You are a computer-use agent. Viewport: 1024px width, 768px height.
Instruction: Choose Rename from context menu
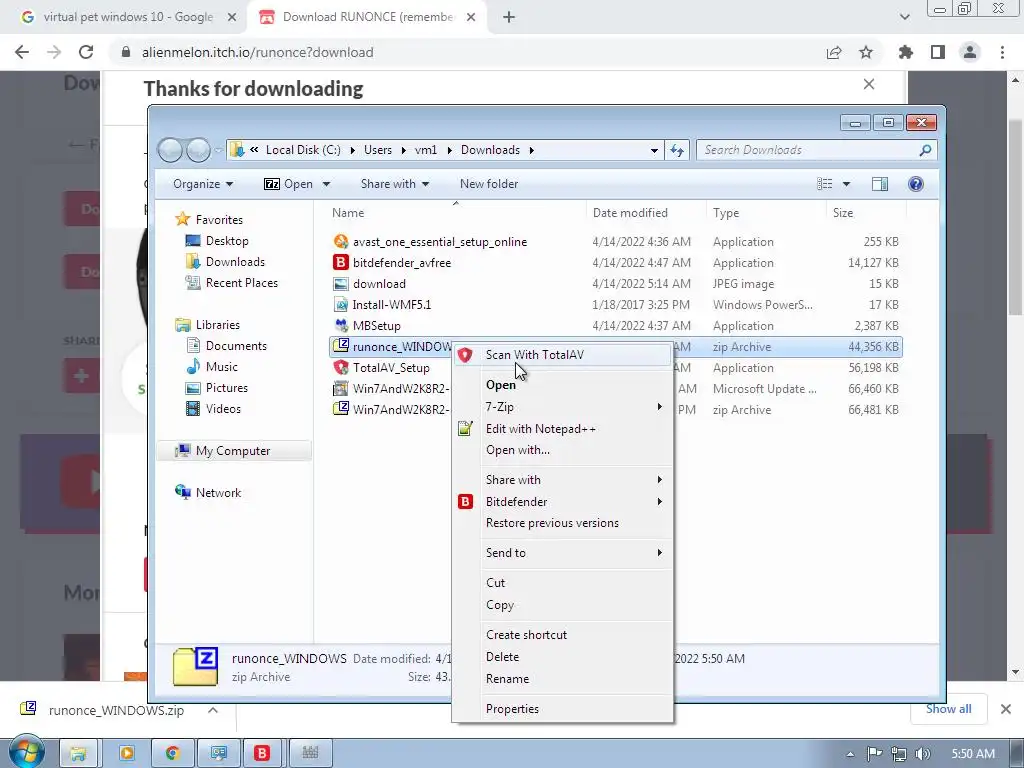click(x=563, y=679)
